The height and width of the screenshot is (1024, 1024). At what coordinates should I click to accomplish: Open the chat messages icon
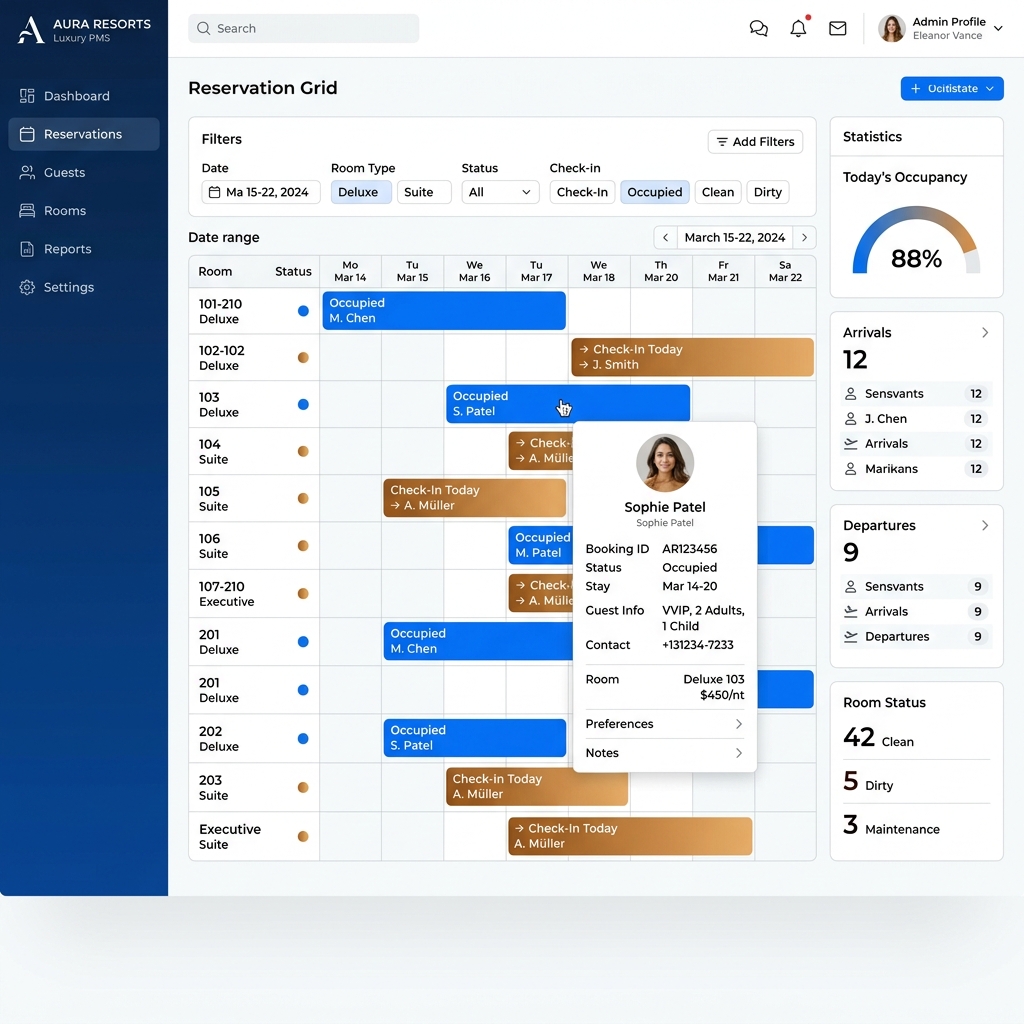(x=758, y=28)
